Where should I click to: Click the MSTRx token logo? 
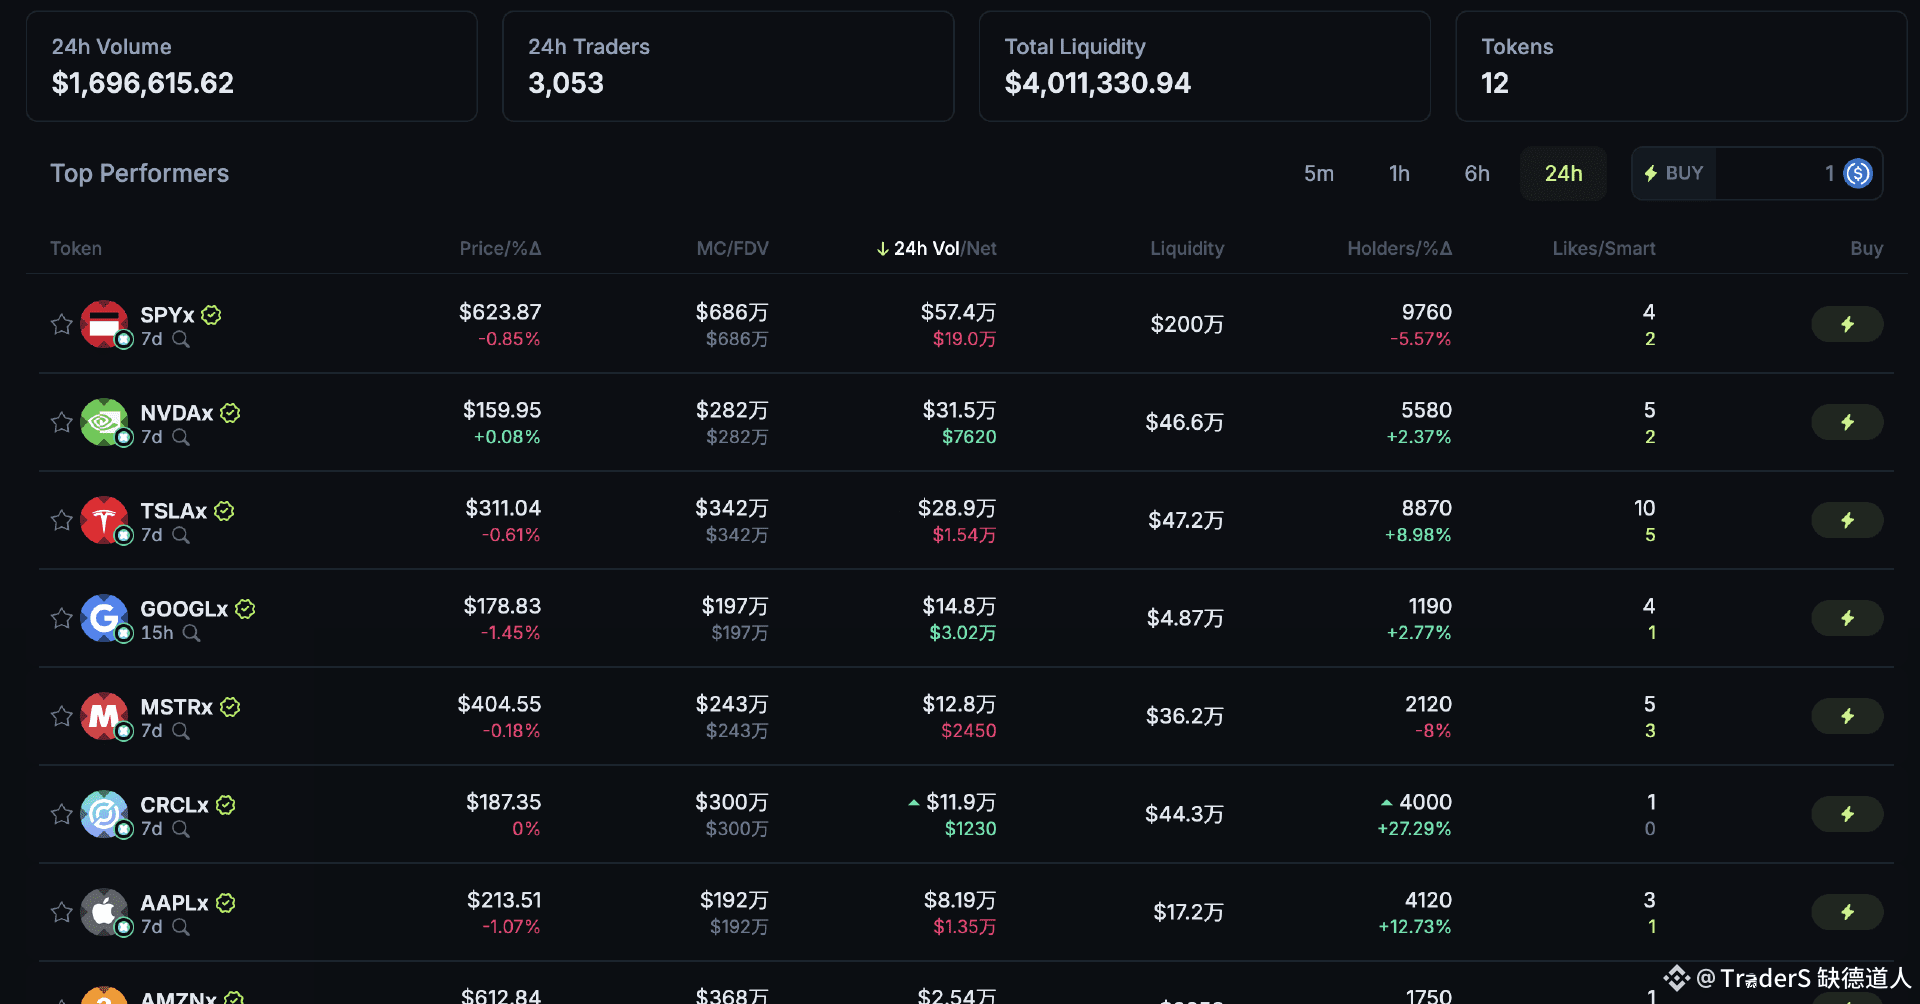(105, 716)
